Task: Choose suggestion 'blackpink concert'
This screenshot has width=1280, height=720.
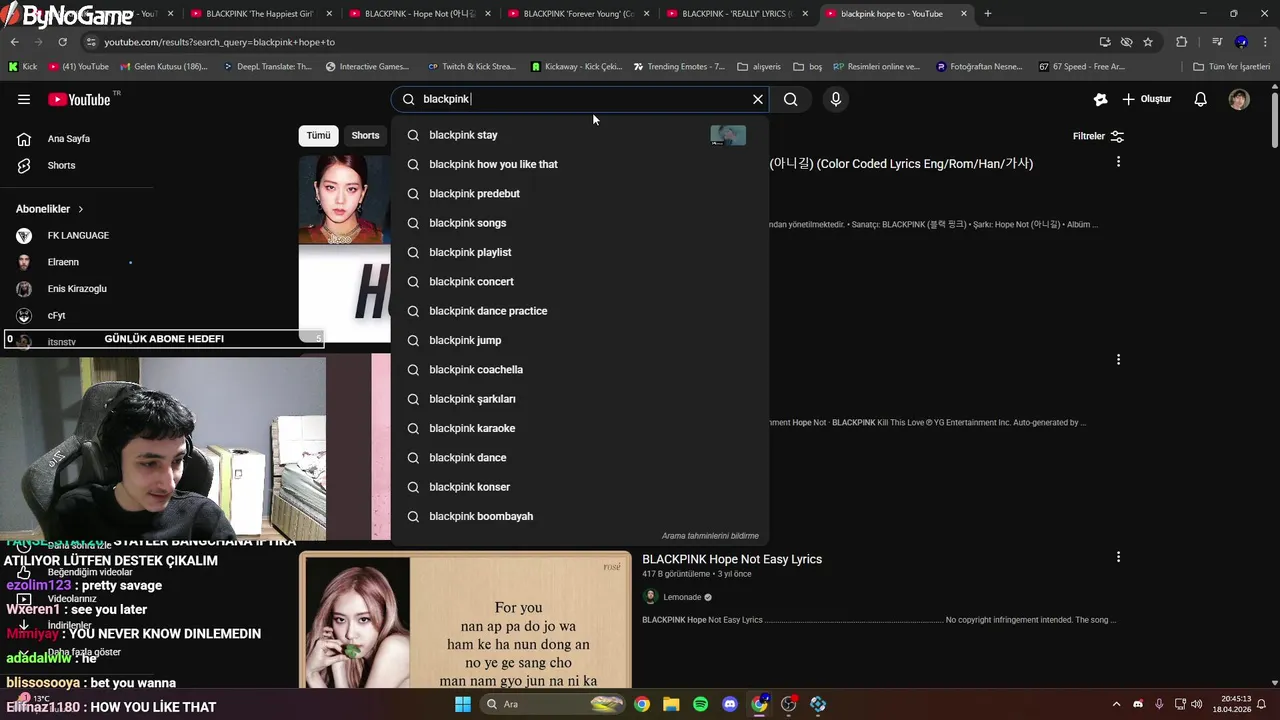Action: click(581, 282)
